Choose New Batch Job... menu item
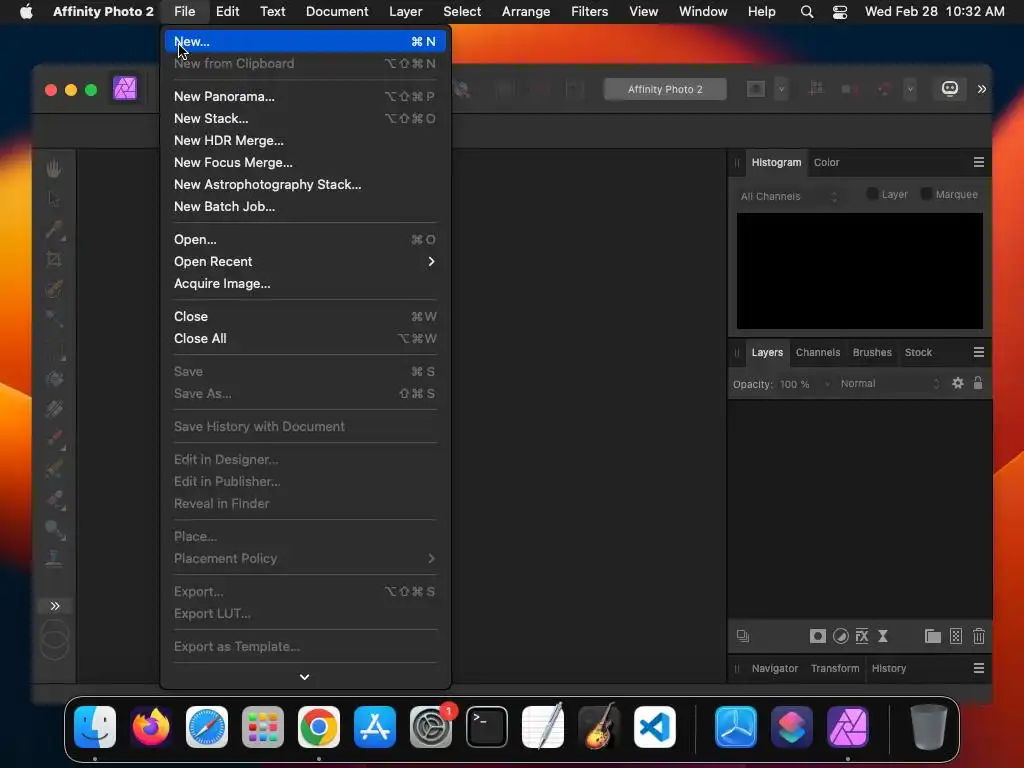Viewport: 1024px width, 768px height. coord(304,206)
